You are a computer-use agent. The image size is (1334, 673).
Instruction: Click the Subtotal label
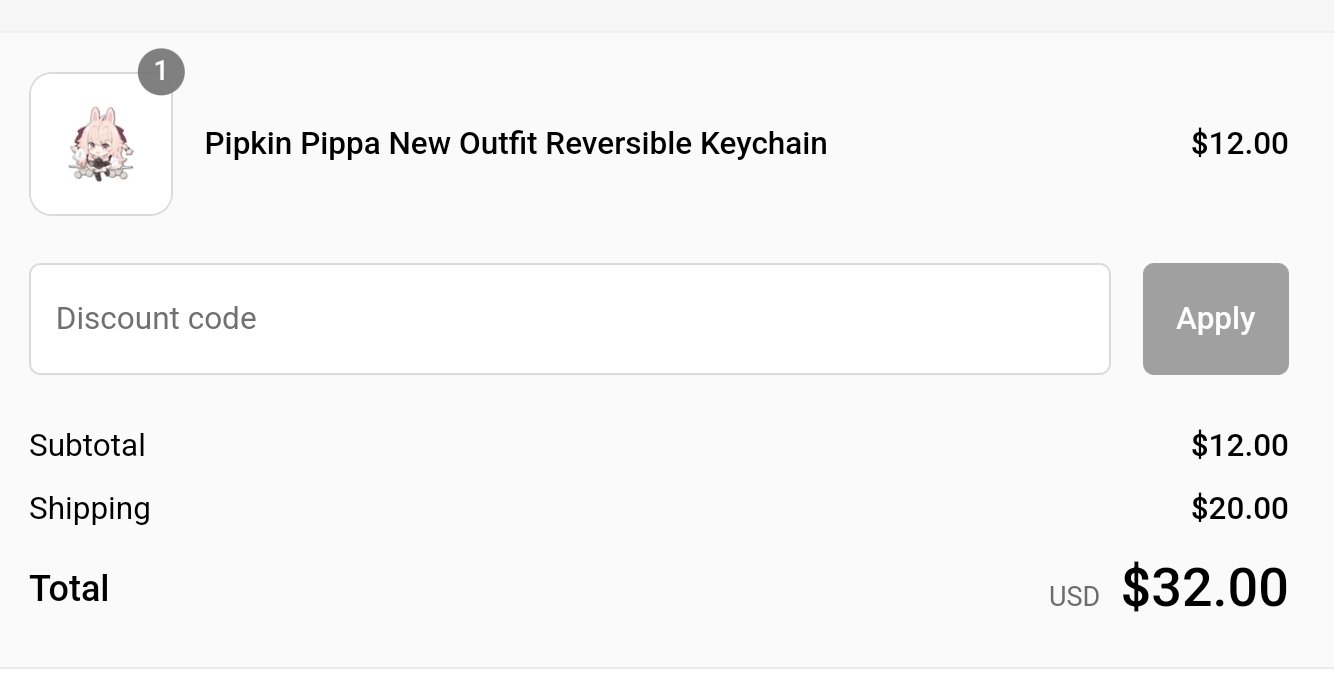pos(87,445)
